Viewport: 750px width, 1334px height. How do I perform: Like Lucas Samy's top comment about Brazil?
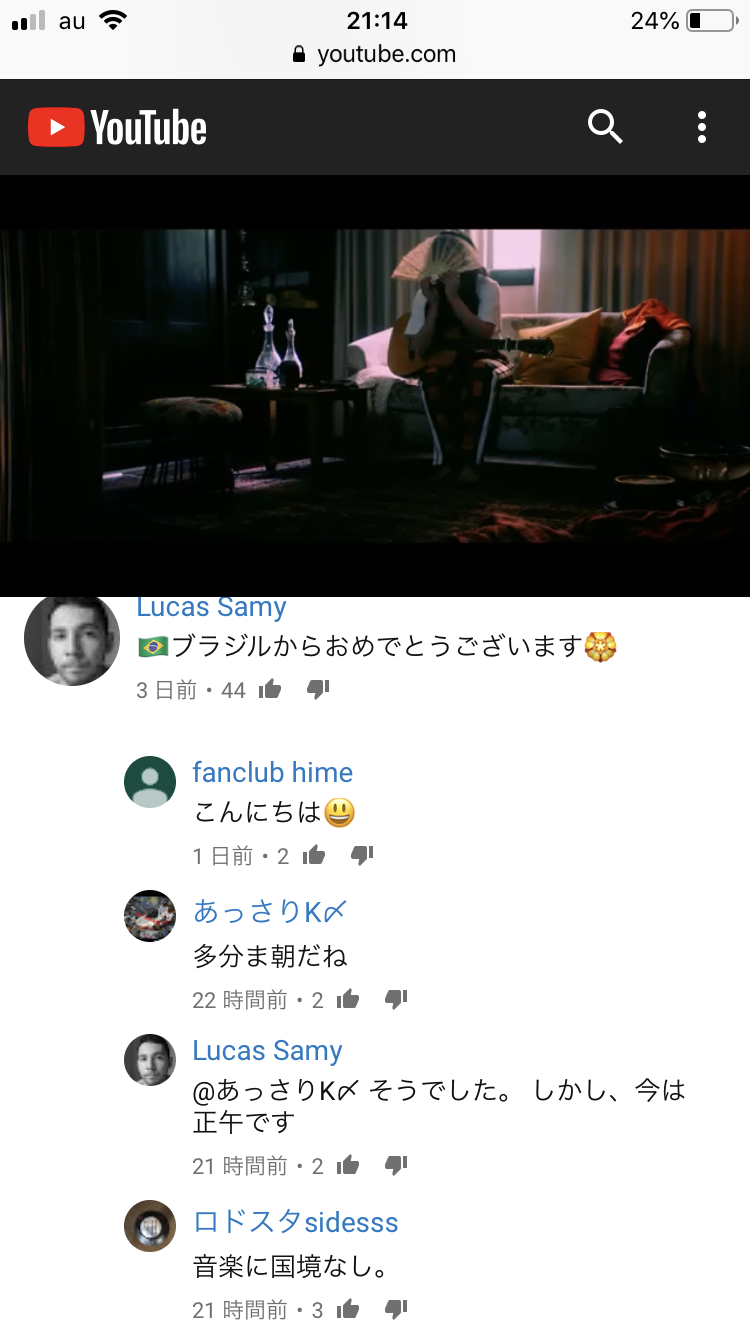click(270, 689)
